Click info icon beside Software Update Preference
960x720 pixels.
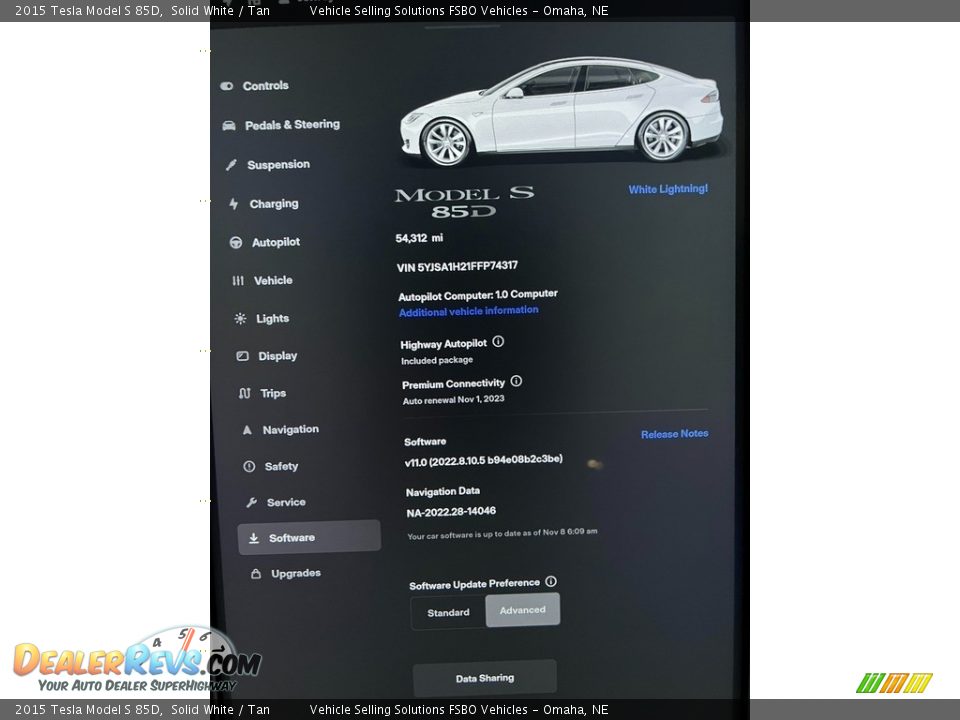(x=551, y=581)
